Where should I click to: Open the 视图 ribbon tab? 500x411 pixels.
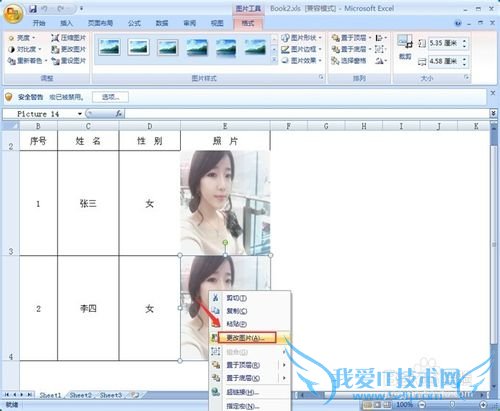coord(217,23)
